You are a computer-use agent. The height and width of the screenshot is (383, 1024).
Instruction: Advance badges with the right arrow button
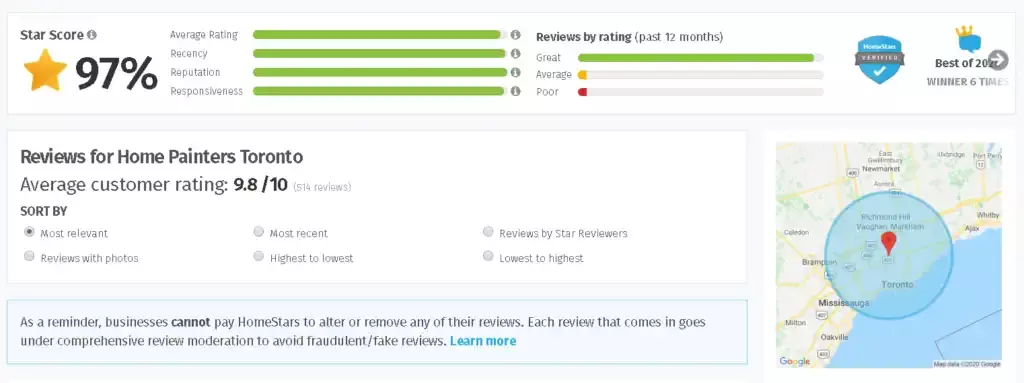pos(998,60)
